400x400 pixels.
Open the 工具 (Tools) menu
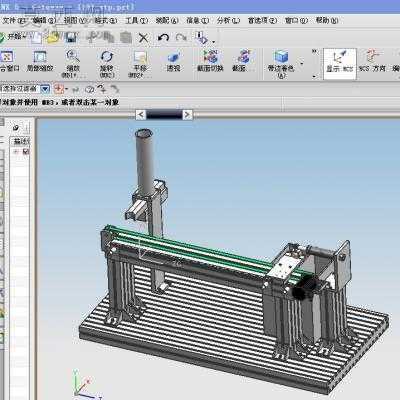pos(136,21)
